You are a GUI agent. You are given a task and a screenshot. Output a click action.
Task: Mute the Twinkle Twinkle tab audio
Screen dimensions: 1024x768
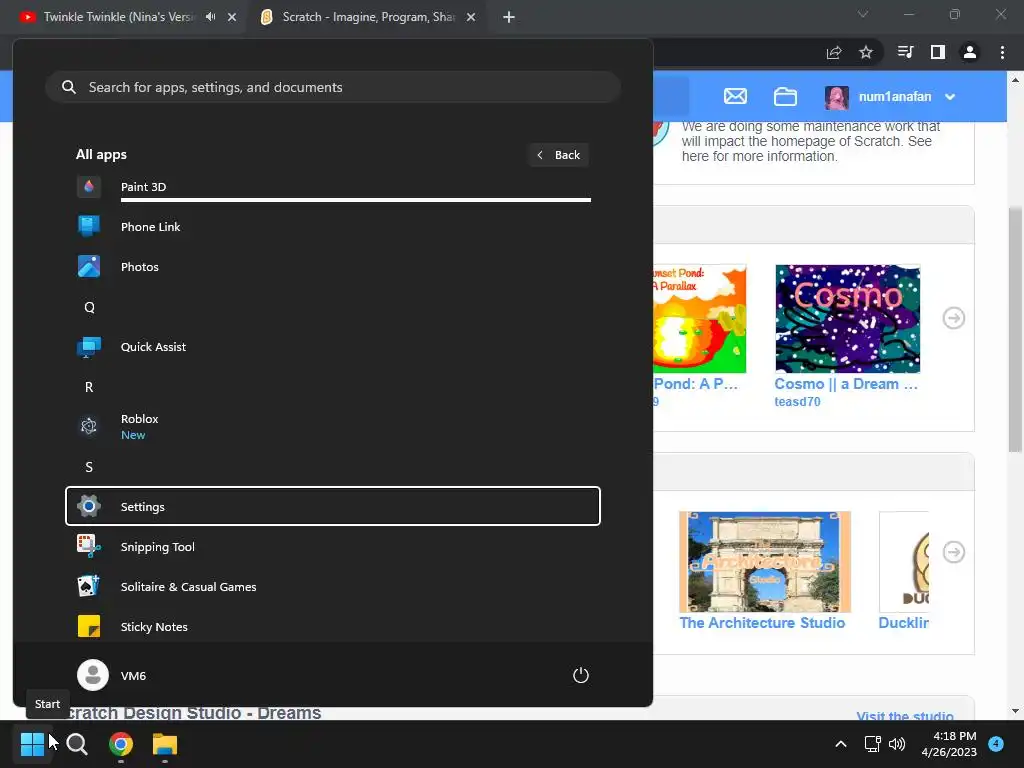tap(210, 17)
